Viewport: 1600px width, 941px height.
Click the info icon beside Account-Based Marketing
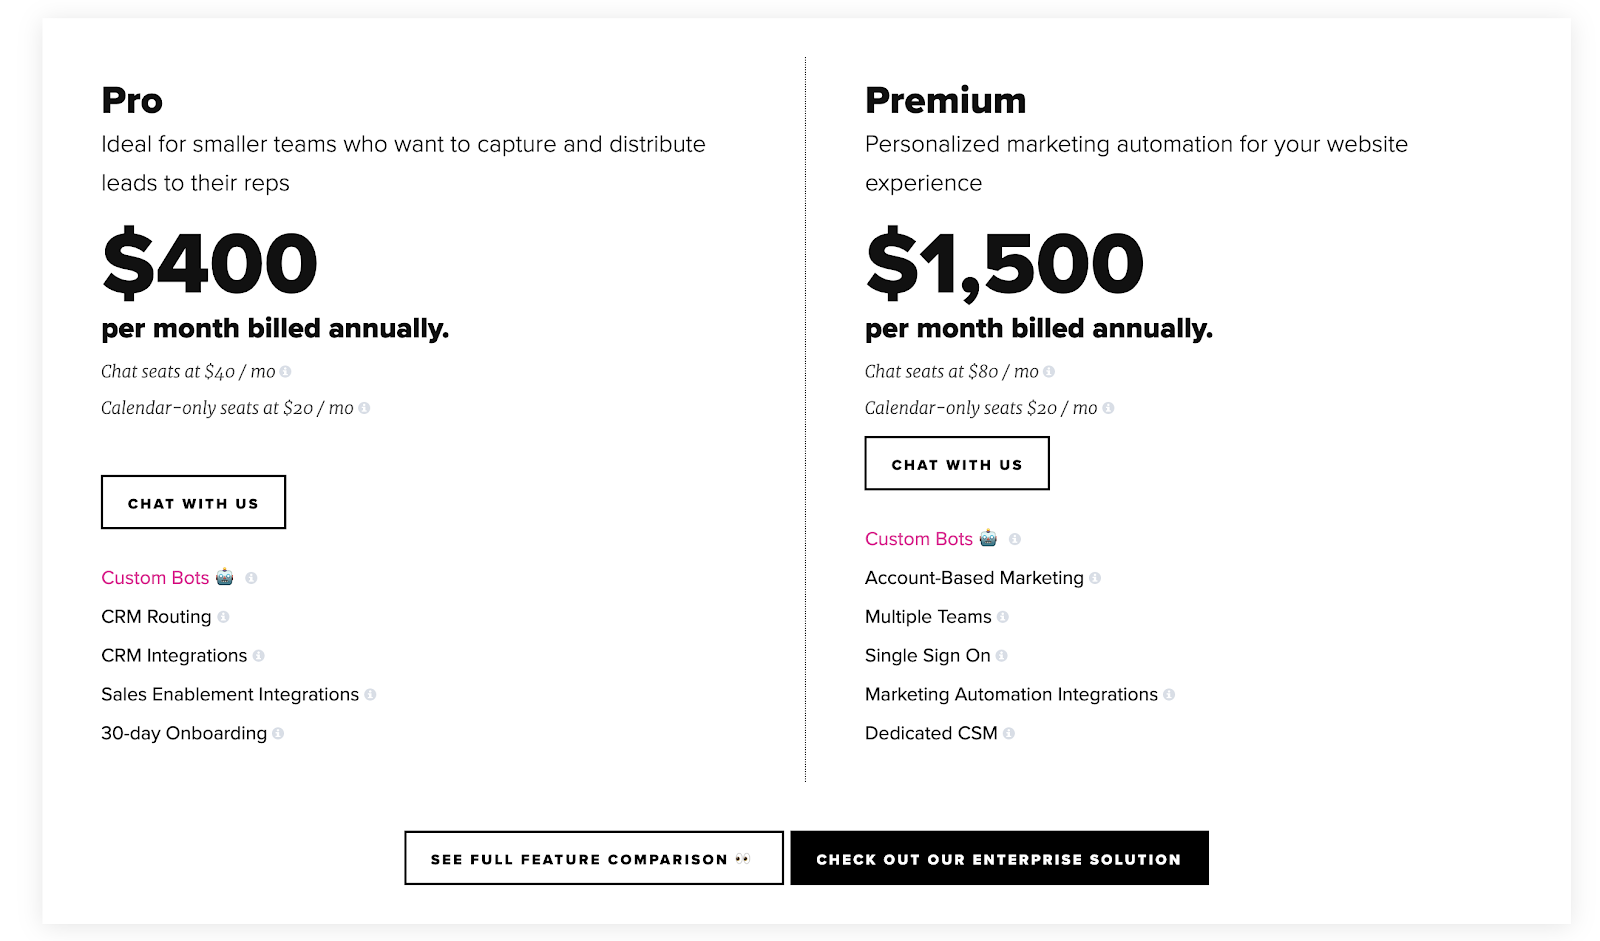click(x=1096, y=578)
